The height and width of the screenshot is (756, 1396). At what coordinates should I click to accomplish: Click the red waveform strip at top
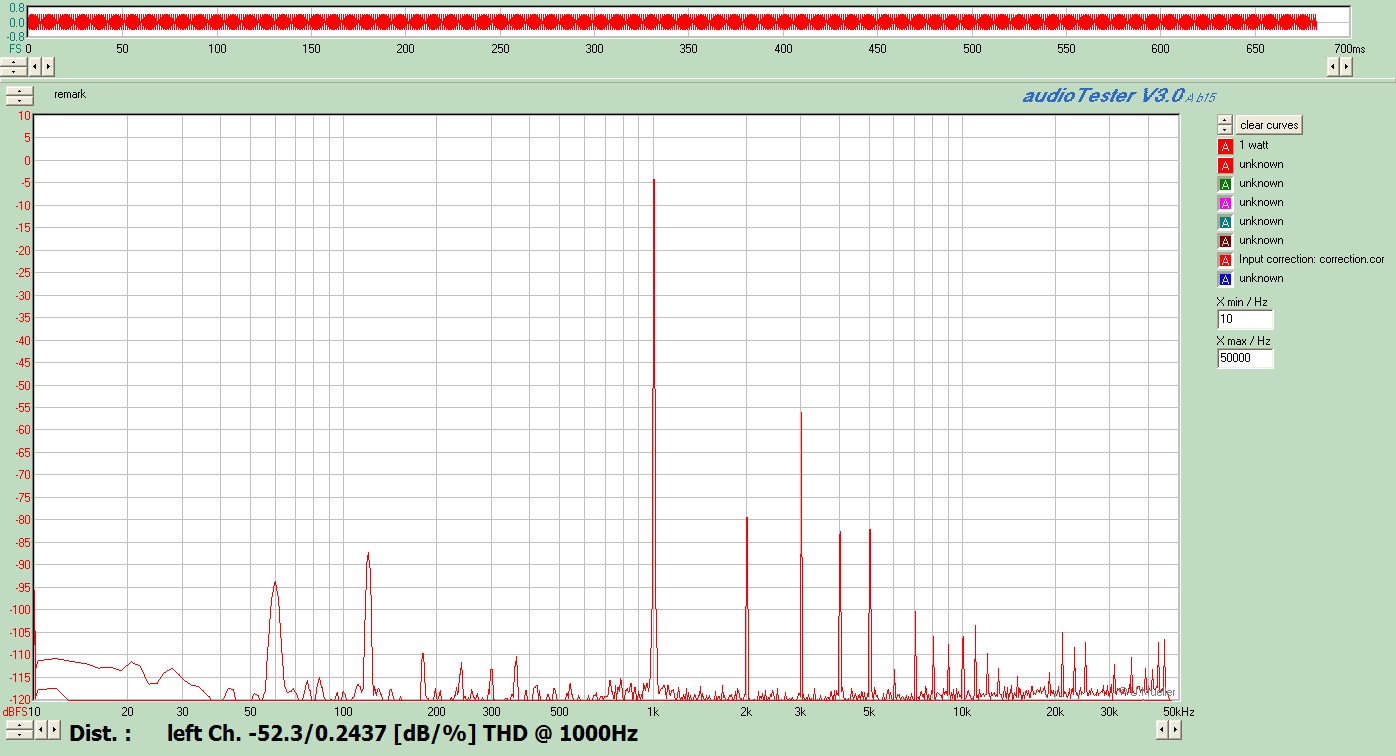click(x=671, y=22)
